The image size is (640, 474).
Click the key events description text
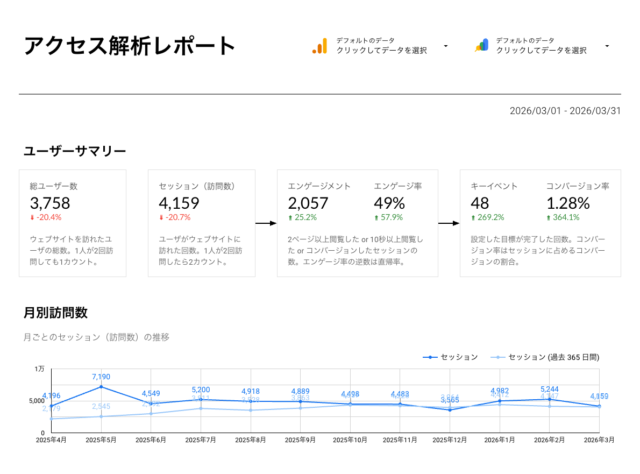[538, 250]
